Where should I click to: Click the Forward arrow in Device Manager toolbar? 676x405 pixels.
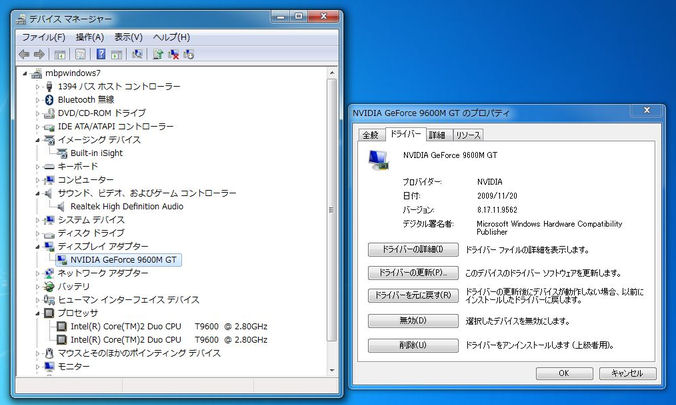pyautogui.click(x=39, y=54)
